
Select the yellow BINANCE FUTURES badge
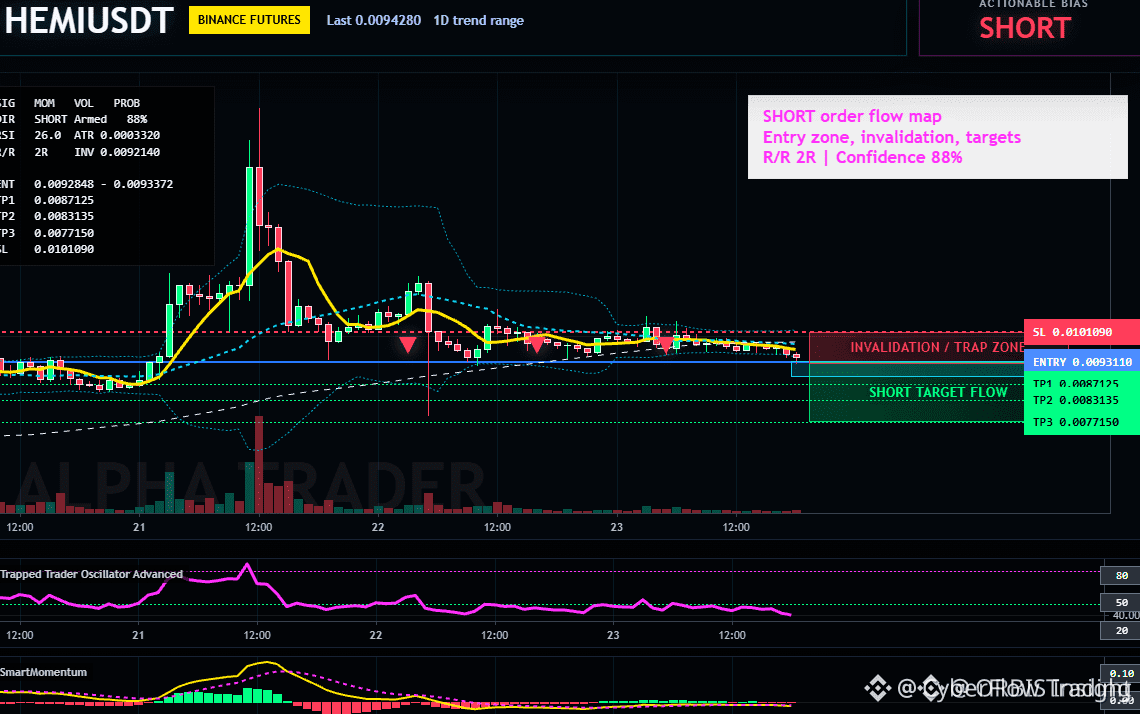(x=249, y=20)
